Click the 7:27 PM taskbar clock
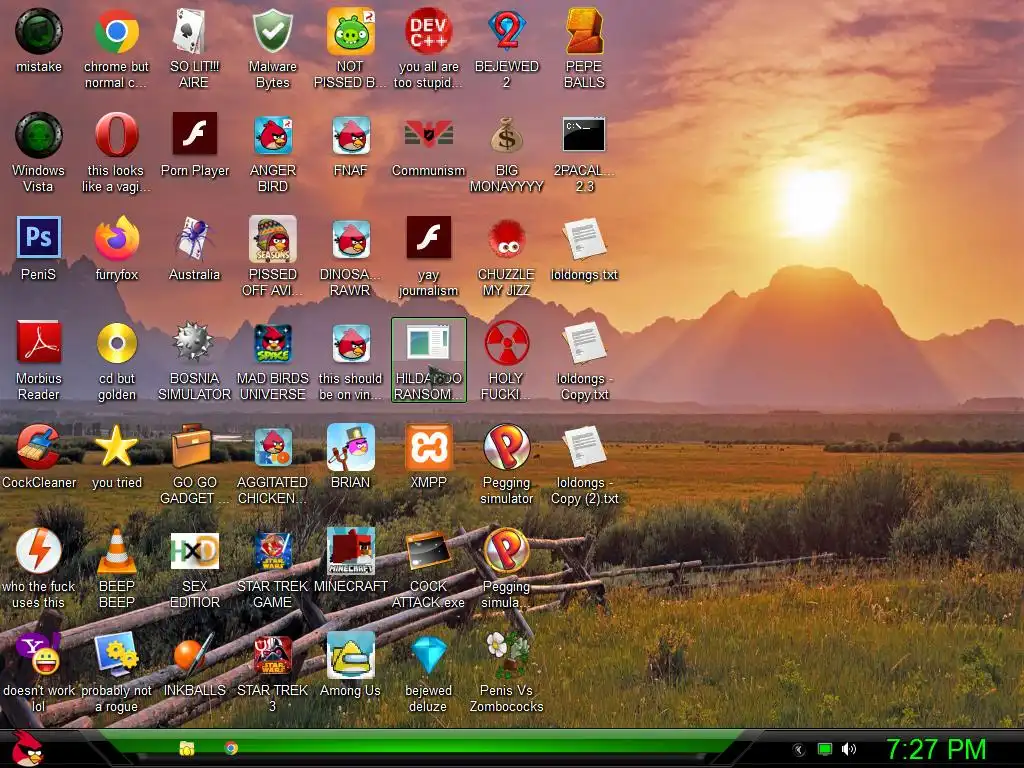 coord(936,748)
